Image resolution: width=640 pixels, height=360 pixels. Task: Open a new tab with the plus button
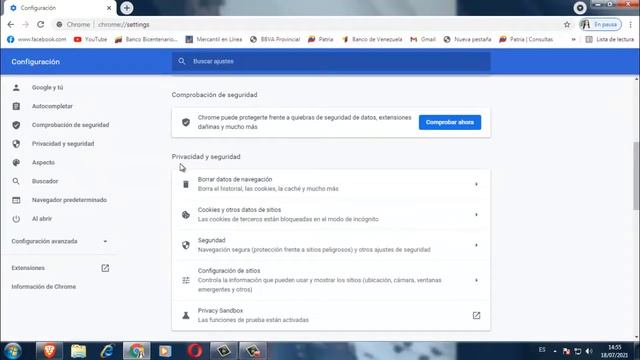[x=127, y=8]
